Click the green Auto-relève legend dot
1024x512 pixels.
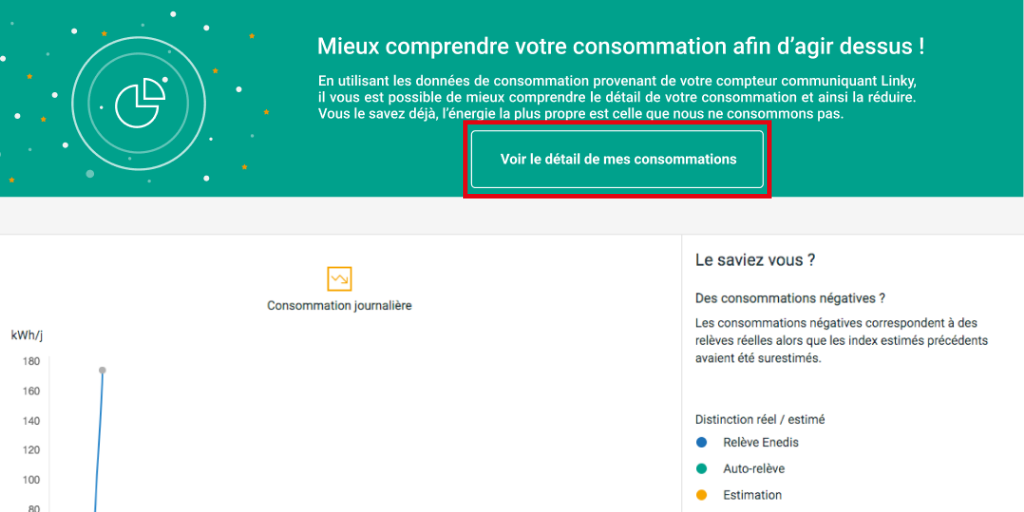click(702, 468)
